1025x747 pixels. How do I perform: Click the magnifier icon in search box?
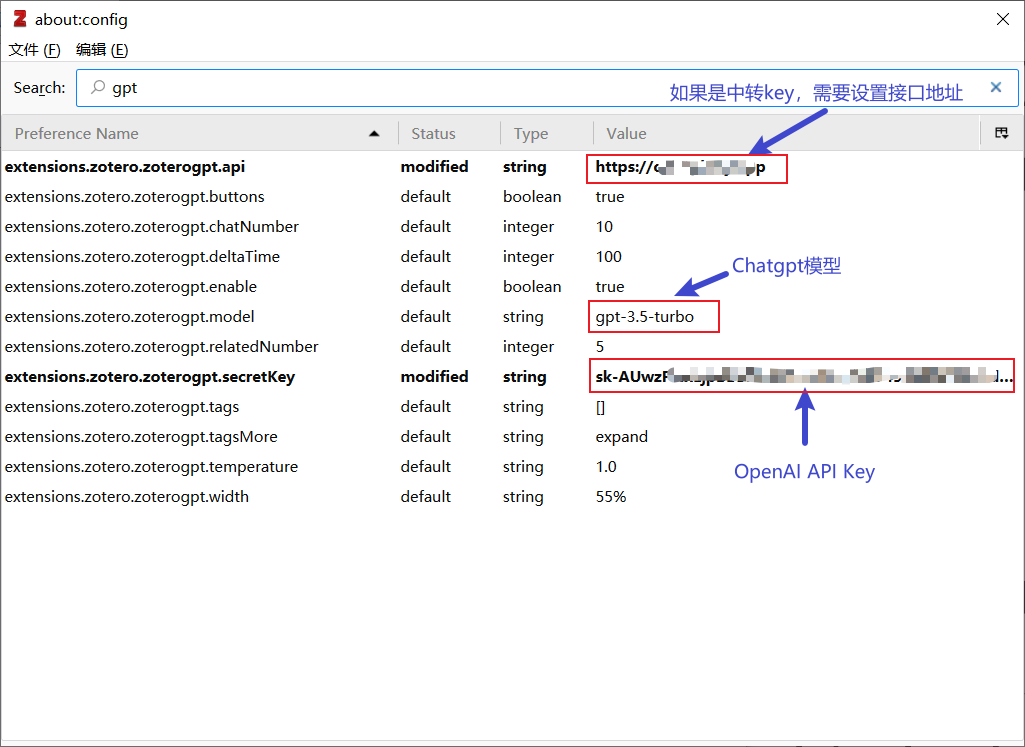point(98,87)
